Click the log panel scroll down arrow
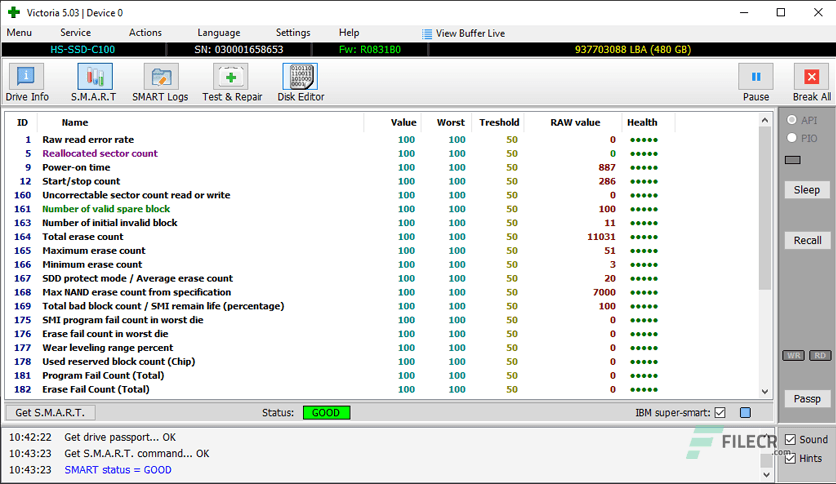 pyautogui.click(x=766, y=474)
